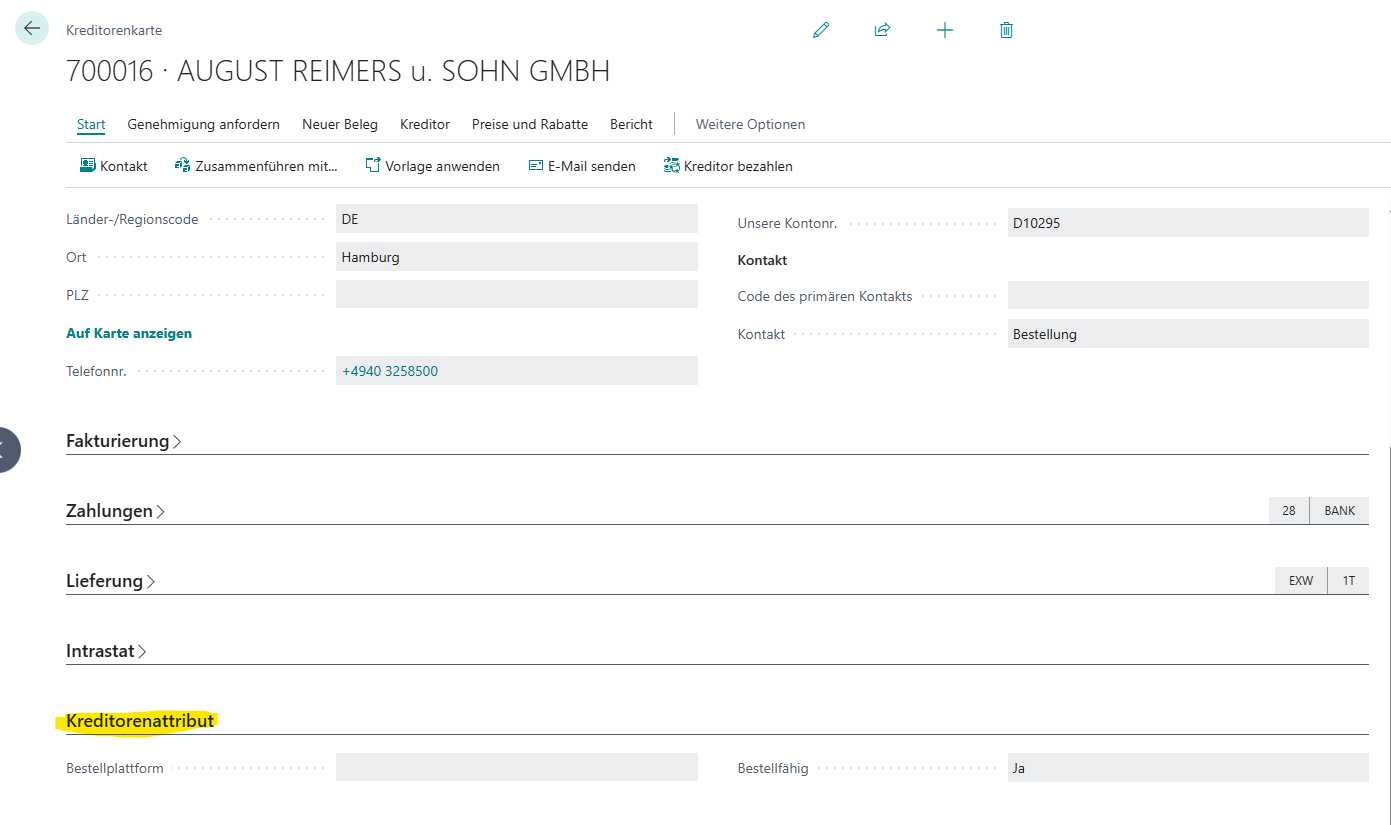Click the Bestellfähig label

point(773,768)
